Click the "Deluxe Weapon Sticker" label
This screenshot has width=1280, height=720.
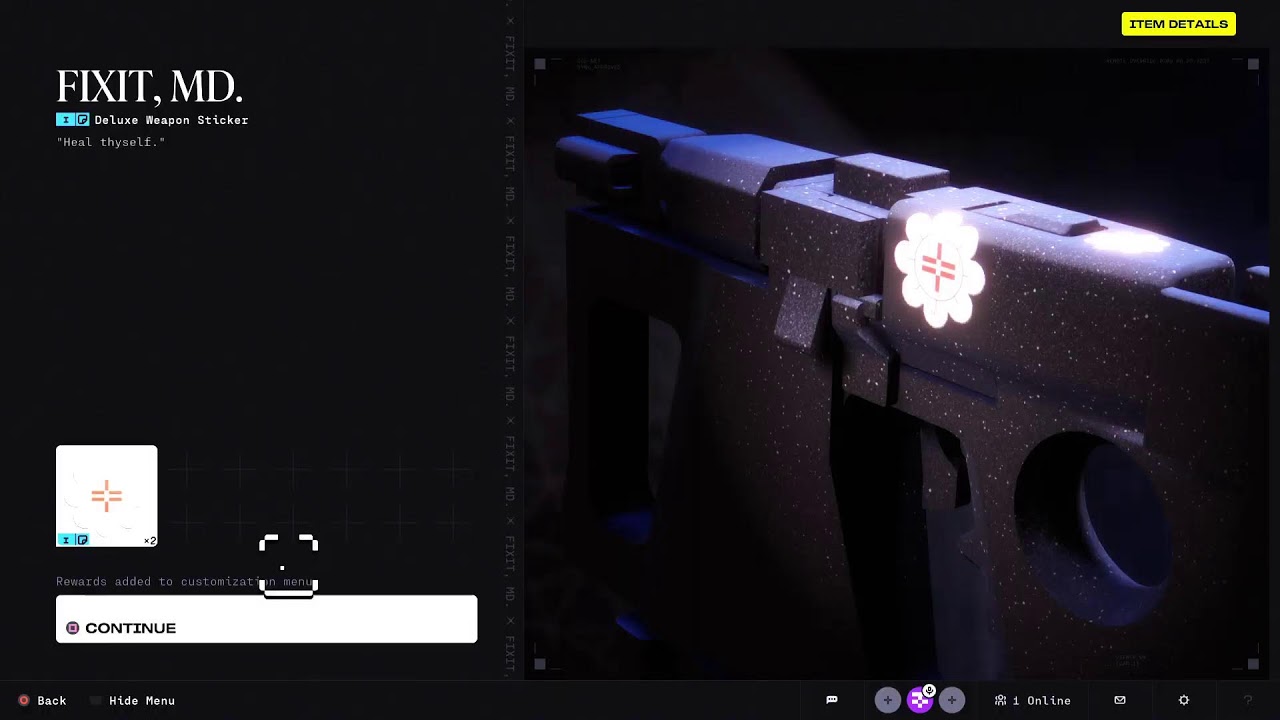171,120
